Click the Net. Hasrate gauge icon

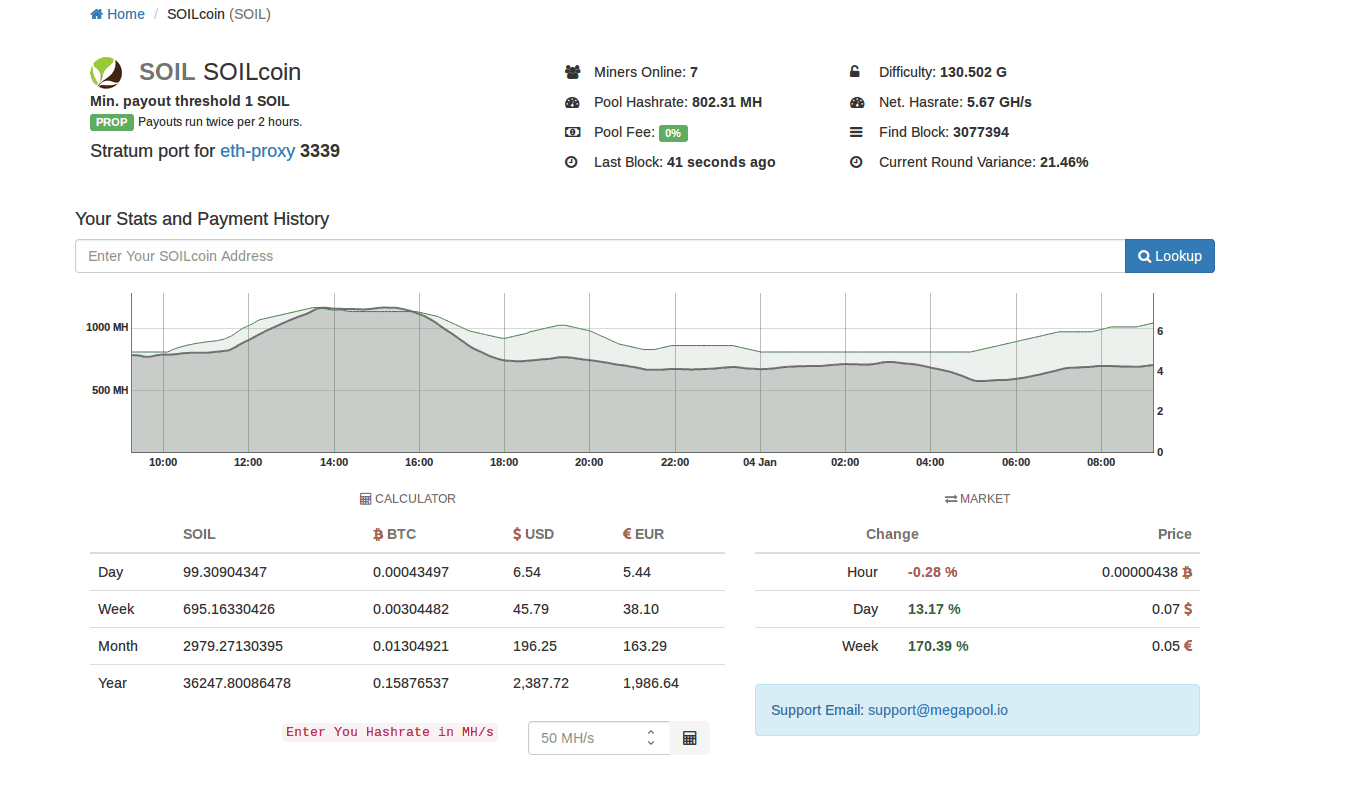click(x=856, y=102)
